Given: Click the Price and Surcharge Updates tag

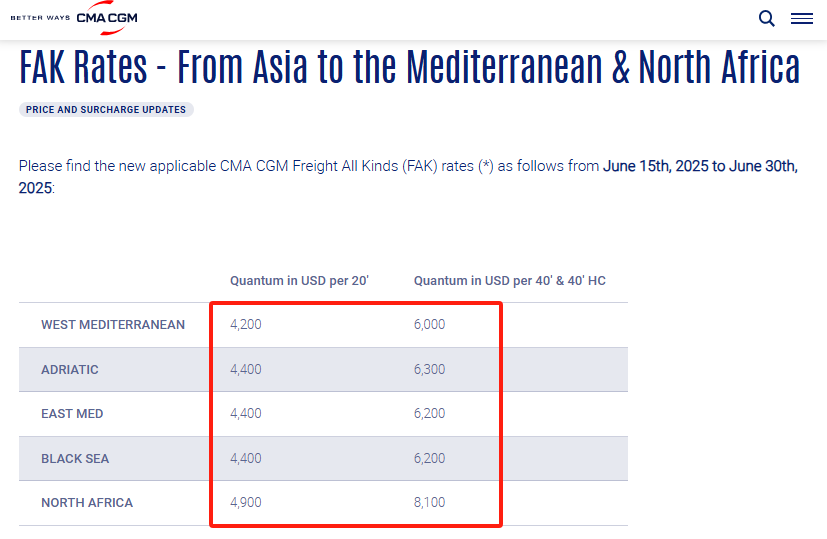Looking at the screenshot, I should pos(106,110).
